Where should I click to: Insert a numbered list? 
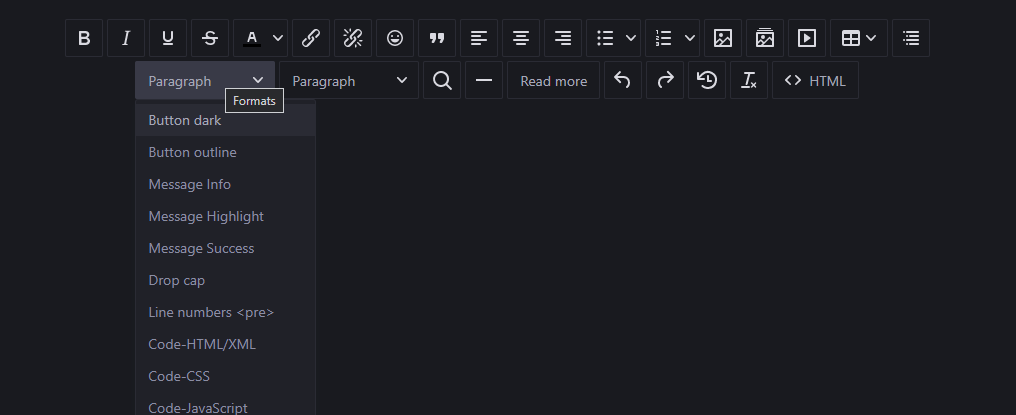pyautogui.click(x=664, y=38)
